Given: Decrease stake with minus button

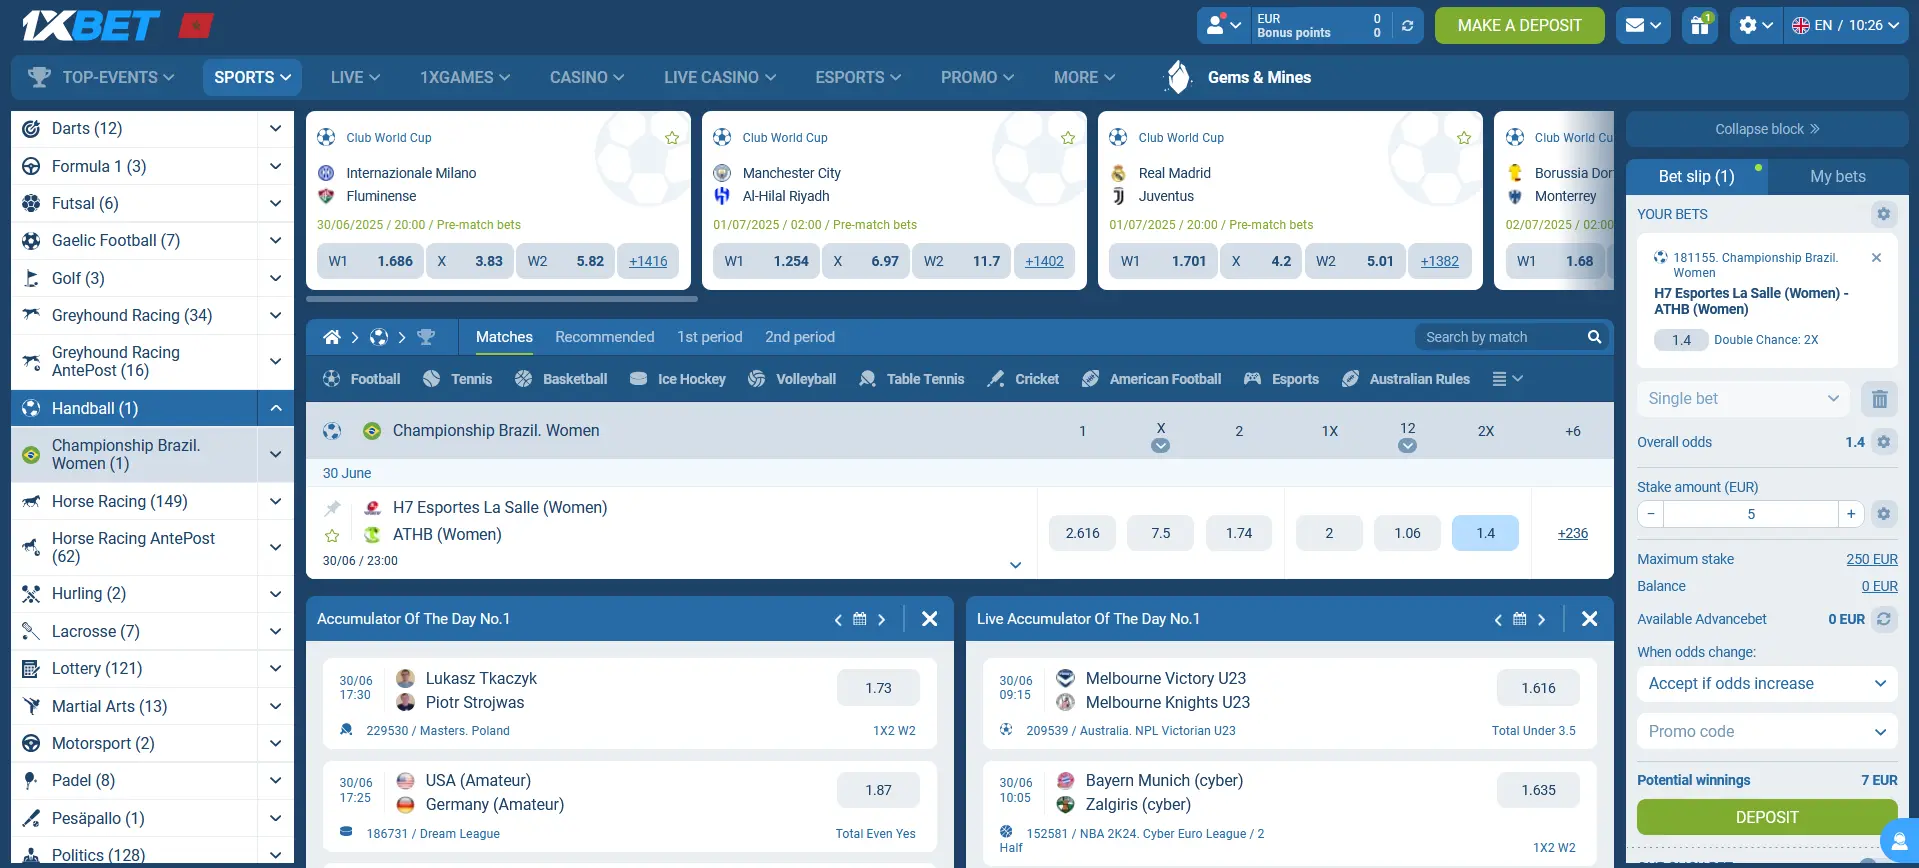Looking at the screenshot, I should coord(1651,514).
